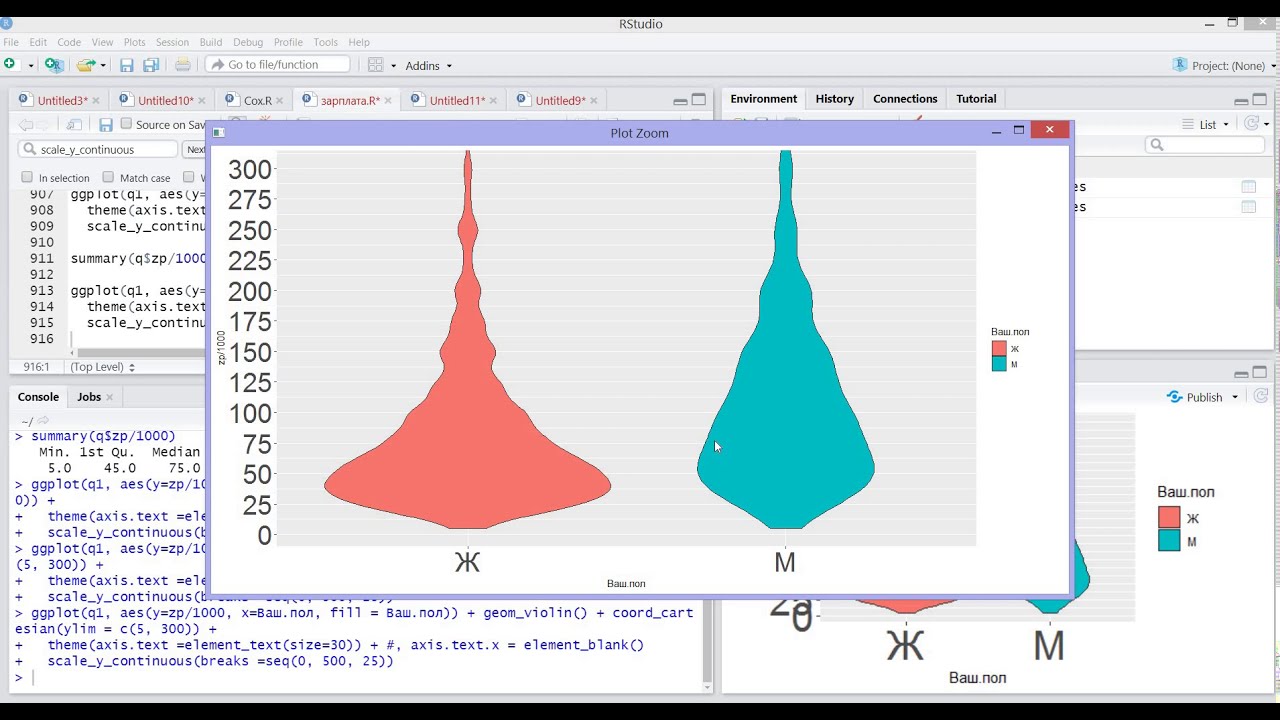Minimize the Environment pane
The image size is (1280, 720).
coord(1241,100)
